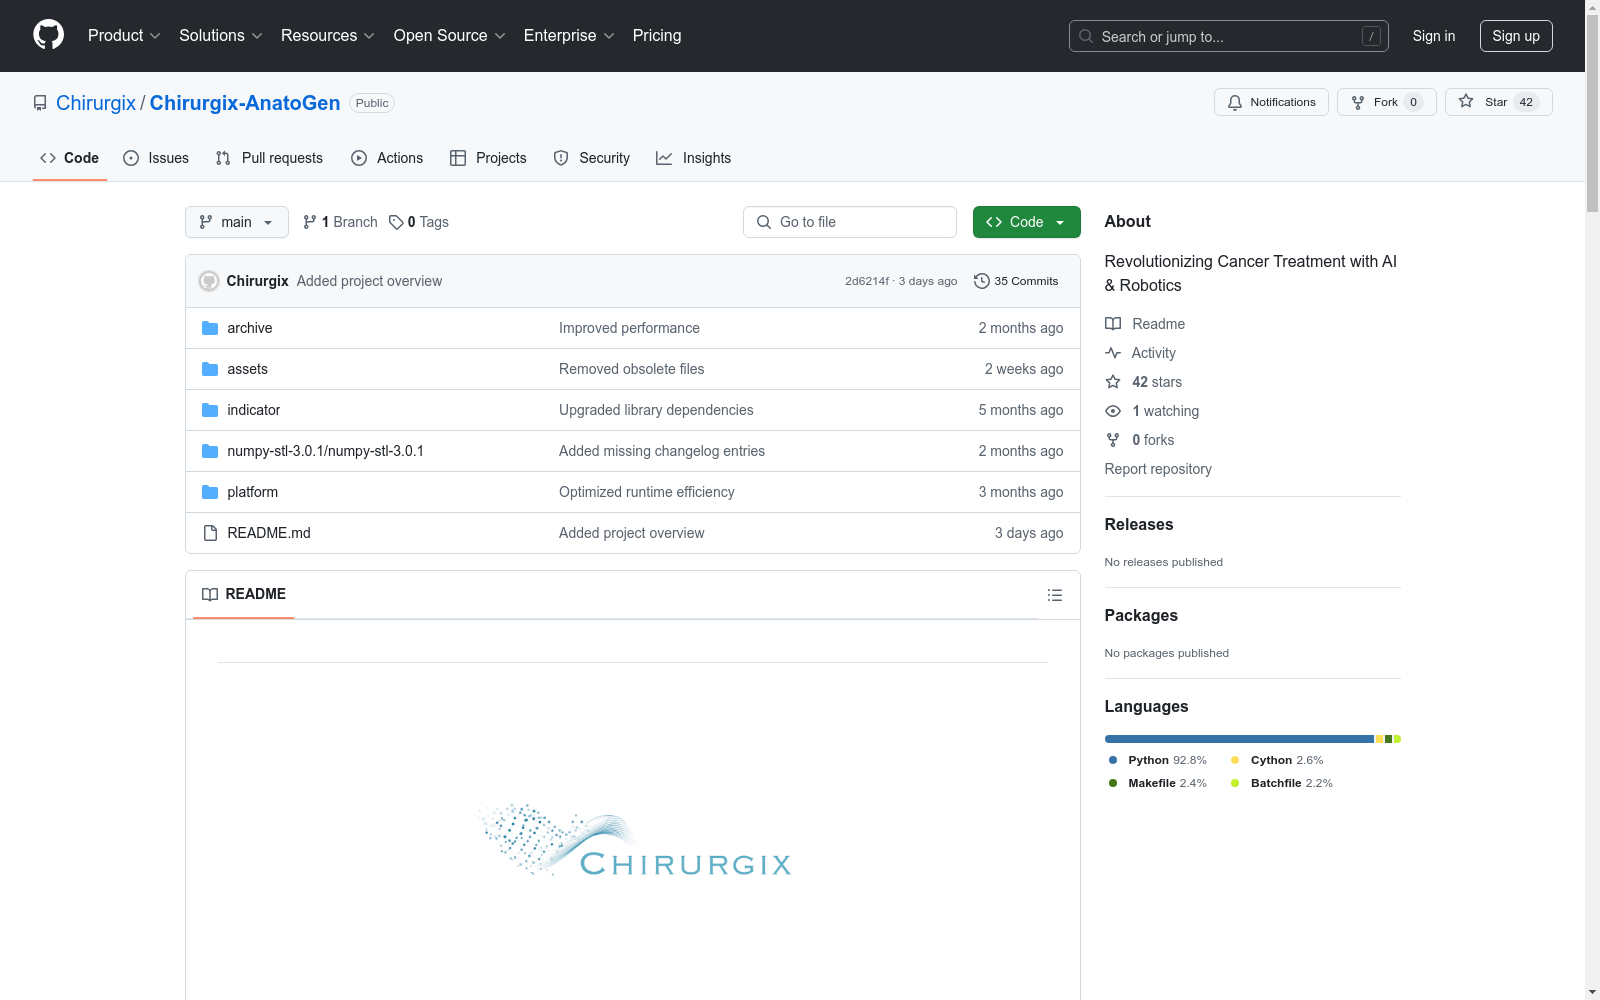
Task: Open the GitHub home logo
Action: (x=48, y=35)
